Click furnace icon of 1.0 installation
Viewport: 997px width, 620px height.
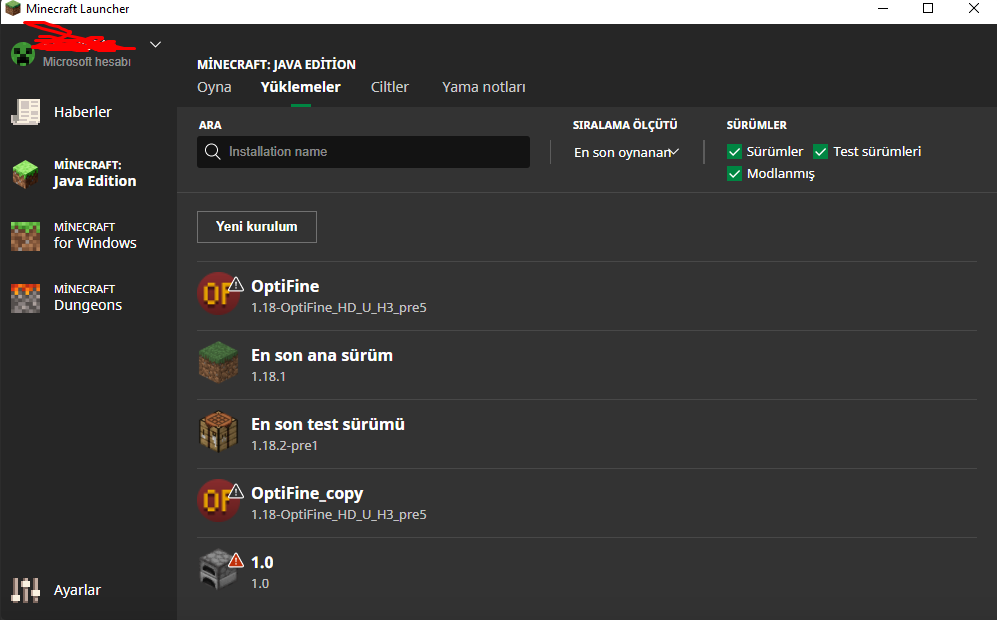(217, 570)
